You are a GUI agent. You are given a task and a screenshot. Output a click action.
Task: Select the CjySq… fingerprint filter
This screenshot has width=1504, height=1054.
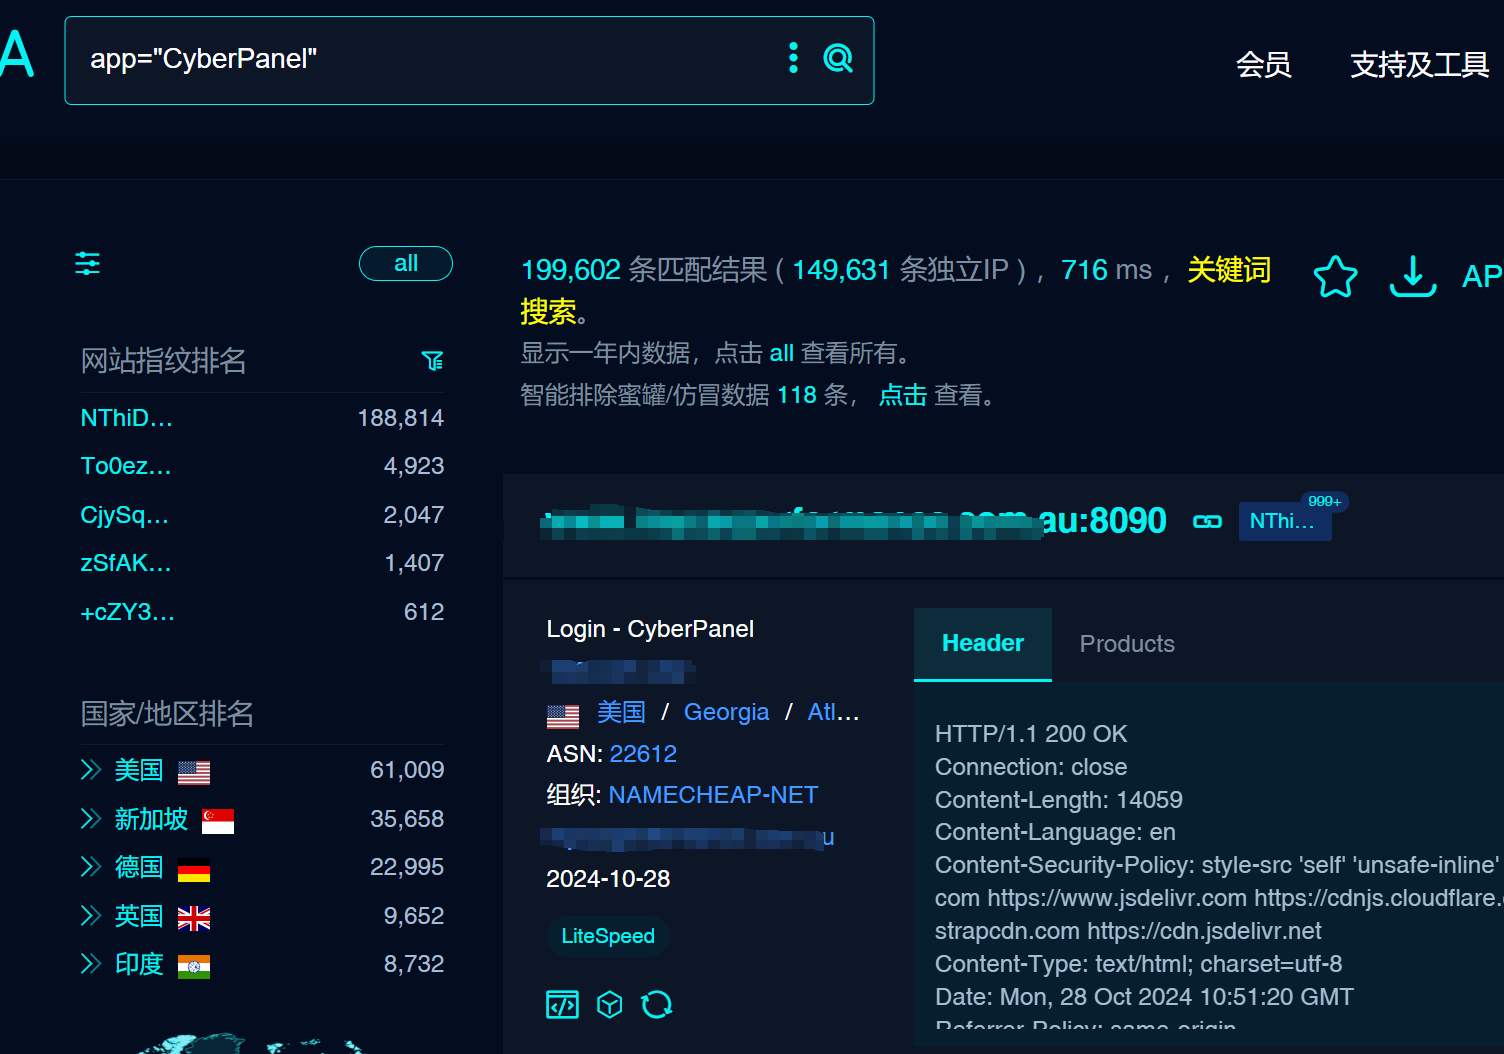[125, 515]
